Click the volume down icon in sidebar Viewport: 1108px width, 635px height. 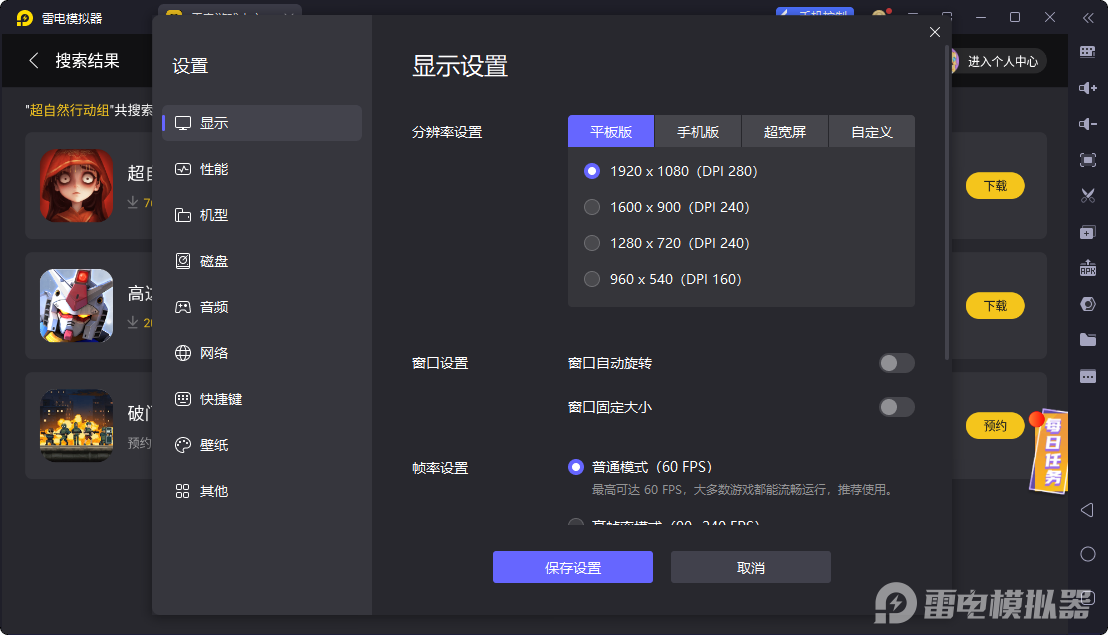click(x=1088, y=124)
